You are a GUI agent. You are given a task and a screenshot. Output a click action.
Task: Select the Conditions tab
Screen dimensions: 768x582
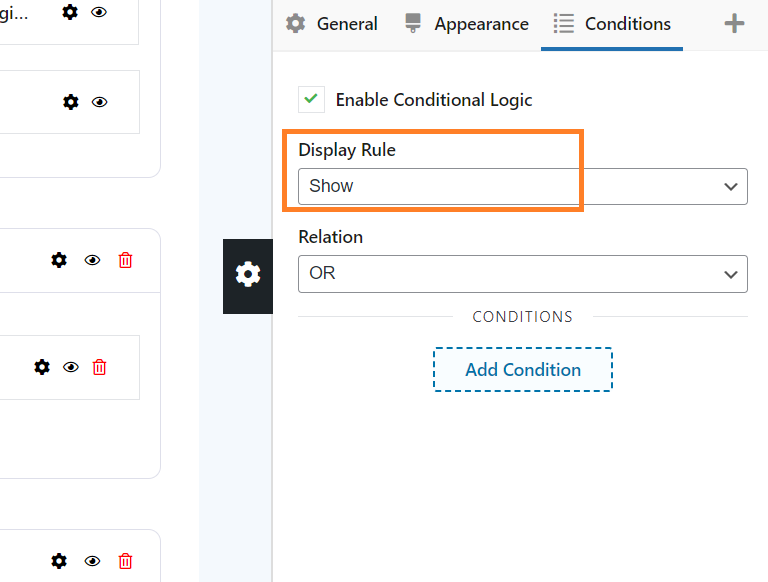[x=612, y=24]
